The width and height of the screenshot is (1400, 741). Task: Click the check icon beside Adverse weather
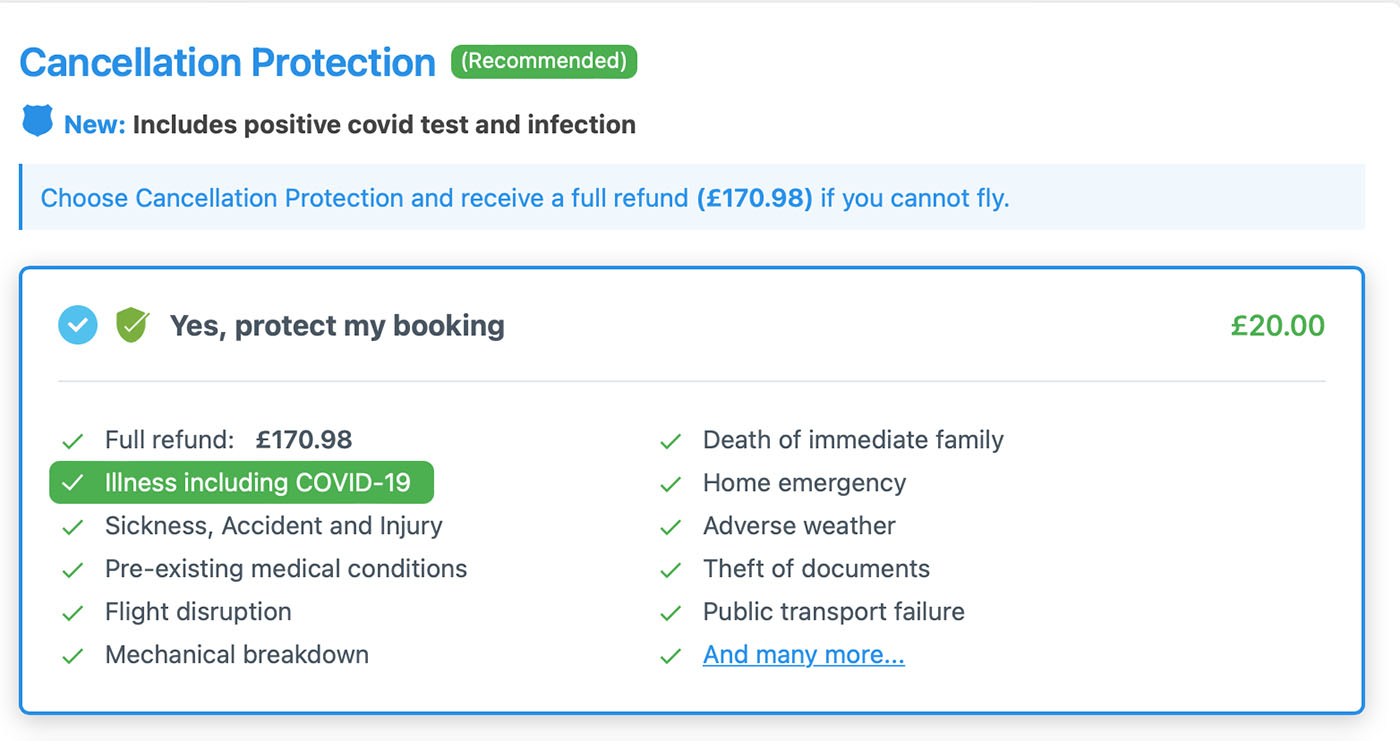(670, 525)
